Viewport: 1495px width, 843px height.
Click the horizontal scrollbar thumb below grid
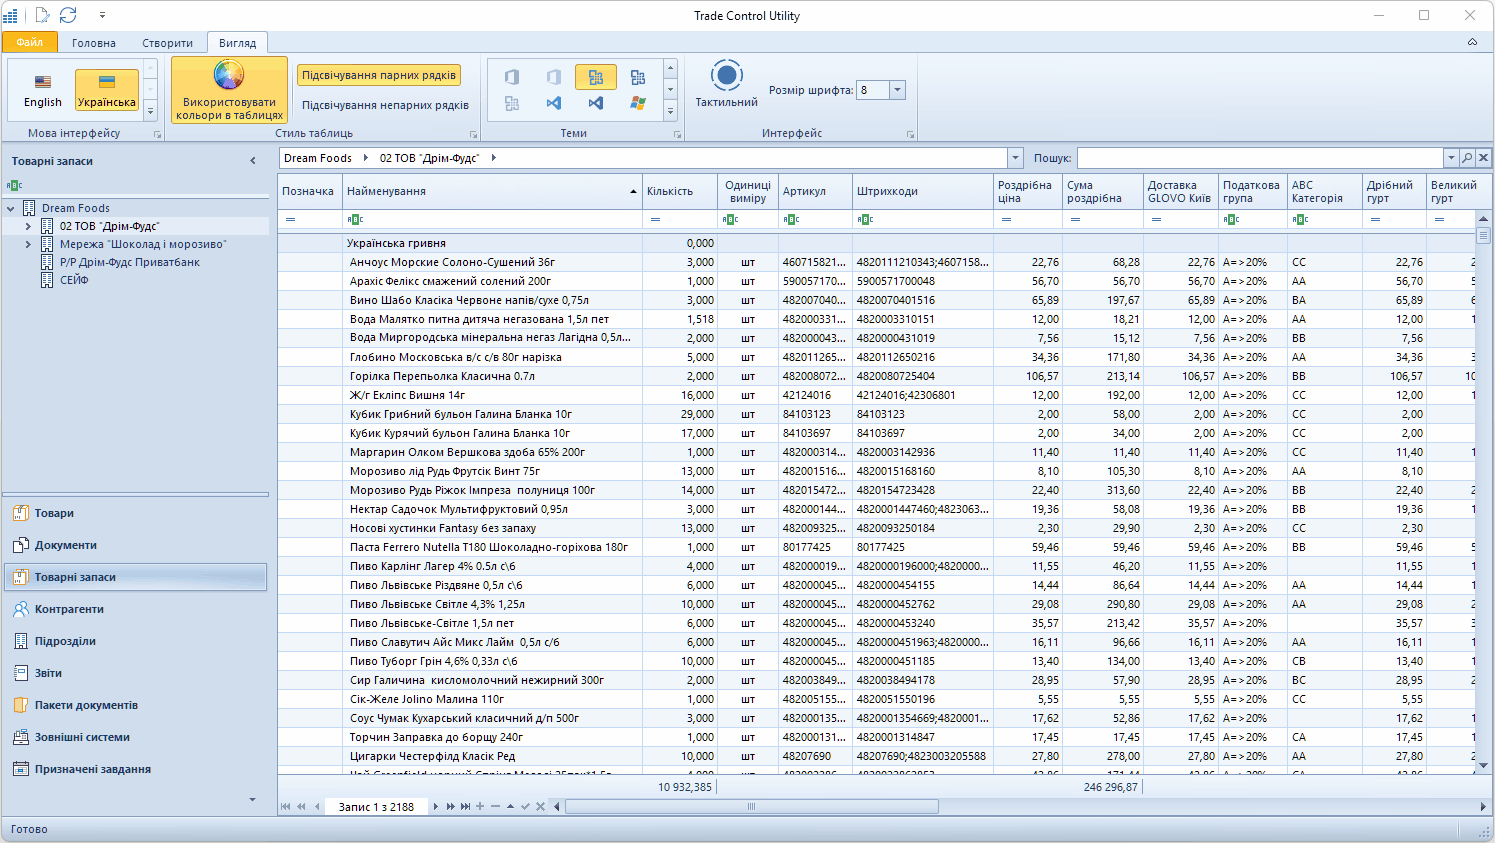point(751,806)
